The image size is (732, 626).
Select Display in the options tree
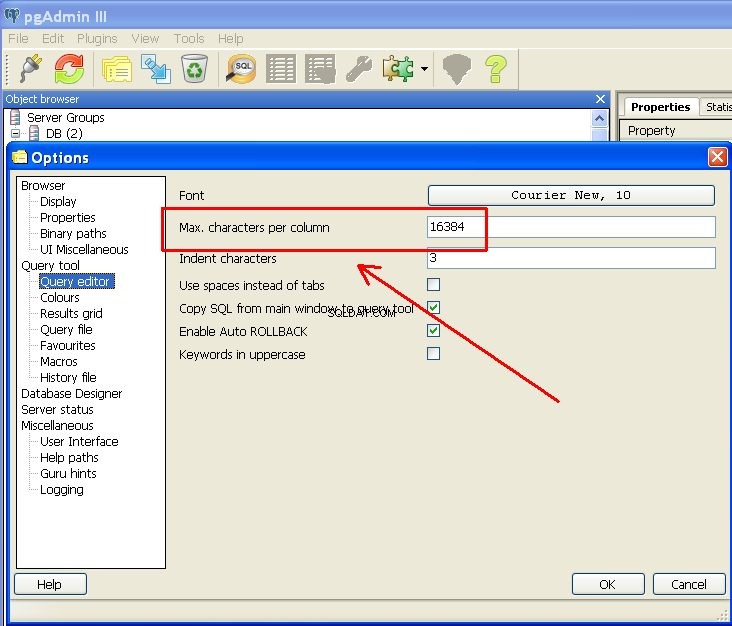point(58,201)
